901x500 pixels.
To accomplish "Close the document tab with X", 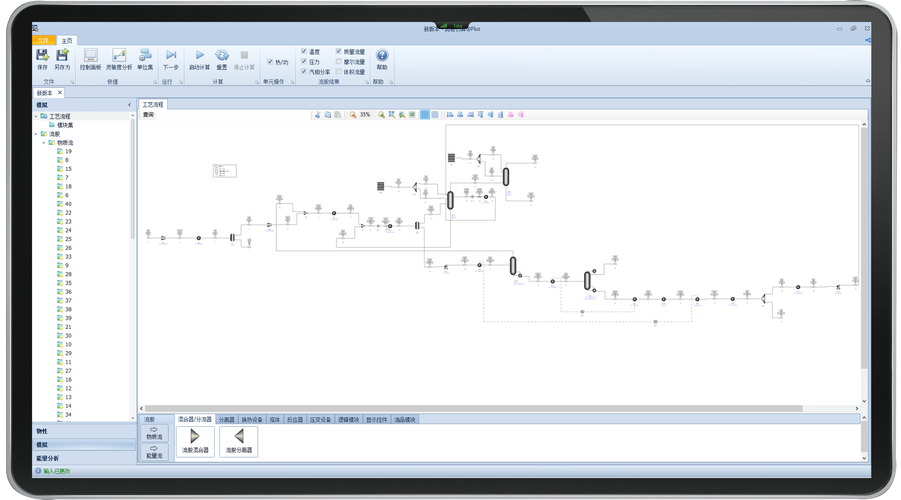I will point(60,93).
